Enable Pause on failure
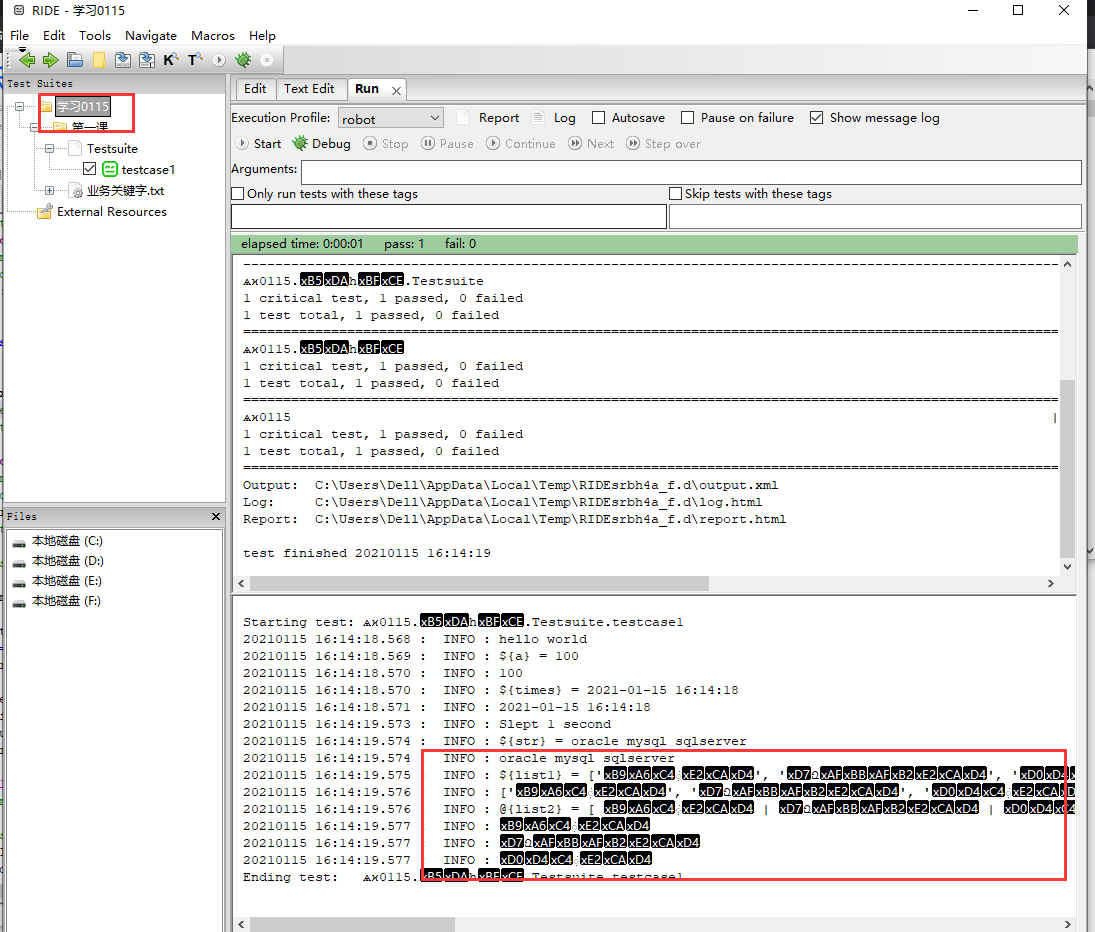The image size is (1095, 932). click(x=687, y=118)
